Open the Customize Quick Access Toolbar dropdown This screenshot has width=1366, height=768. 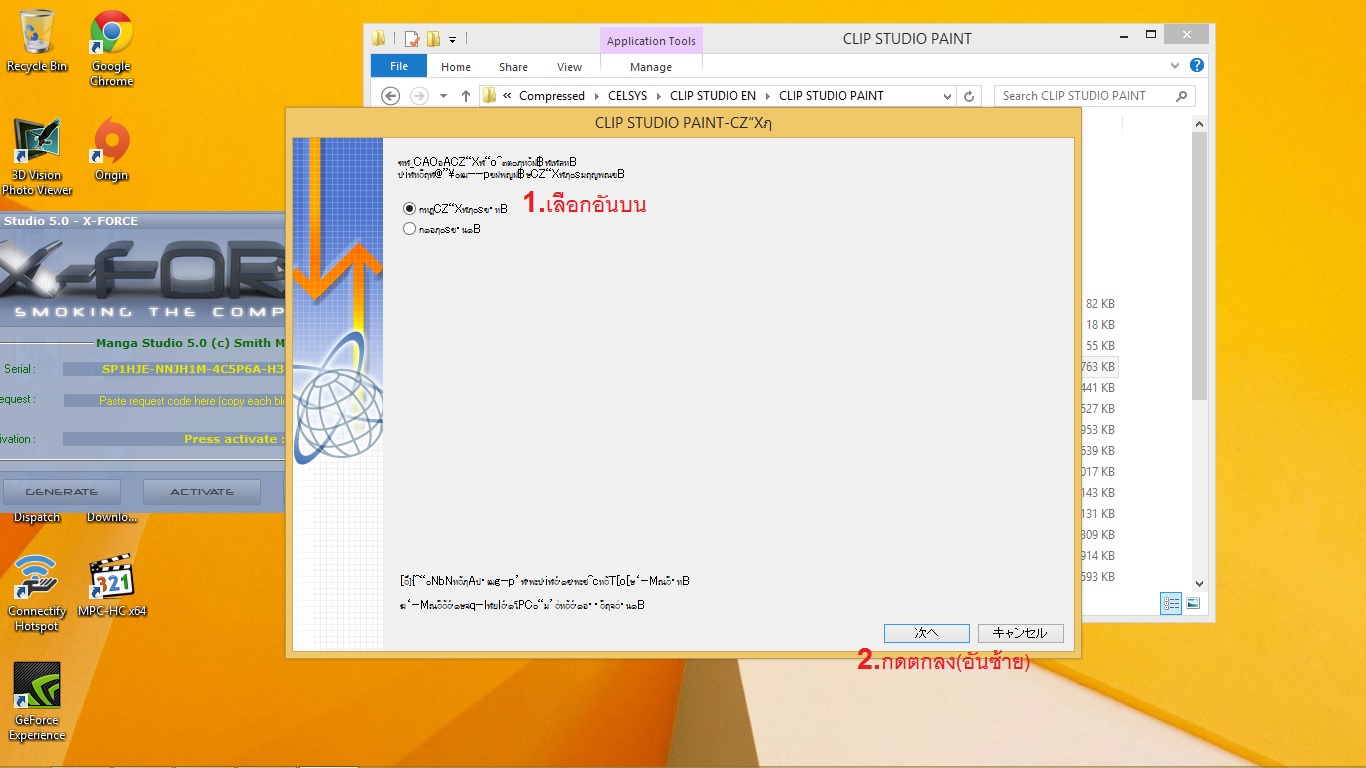[x=452, y=40]
